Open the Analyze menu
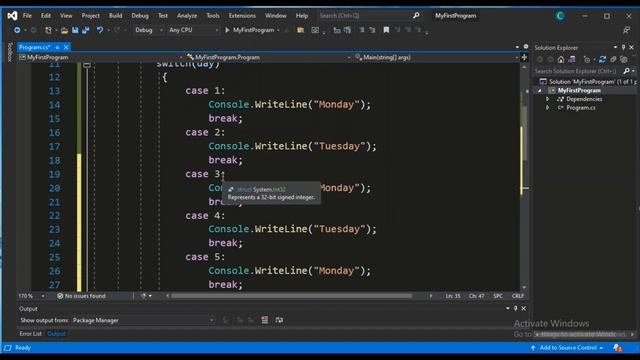Viewport: 640px width, 360px height. [x=187, y=16]
